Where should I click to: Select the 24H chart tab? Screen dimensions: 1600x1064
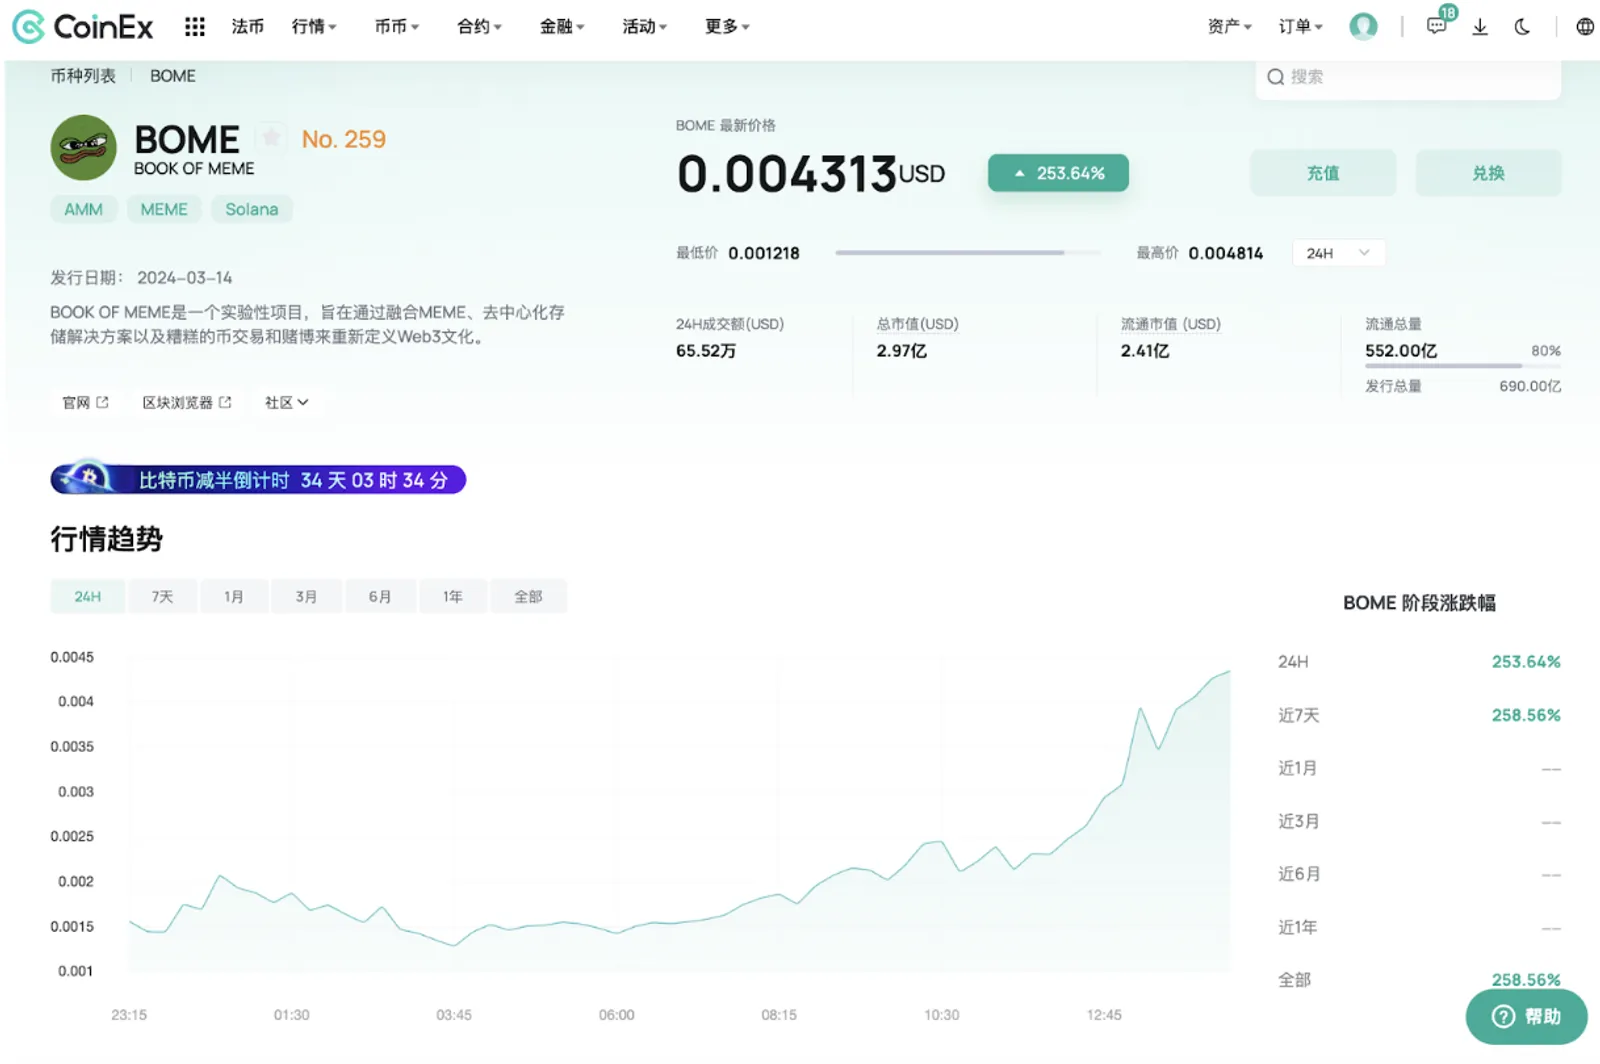coord(88,596)
